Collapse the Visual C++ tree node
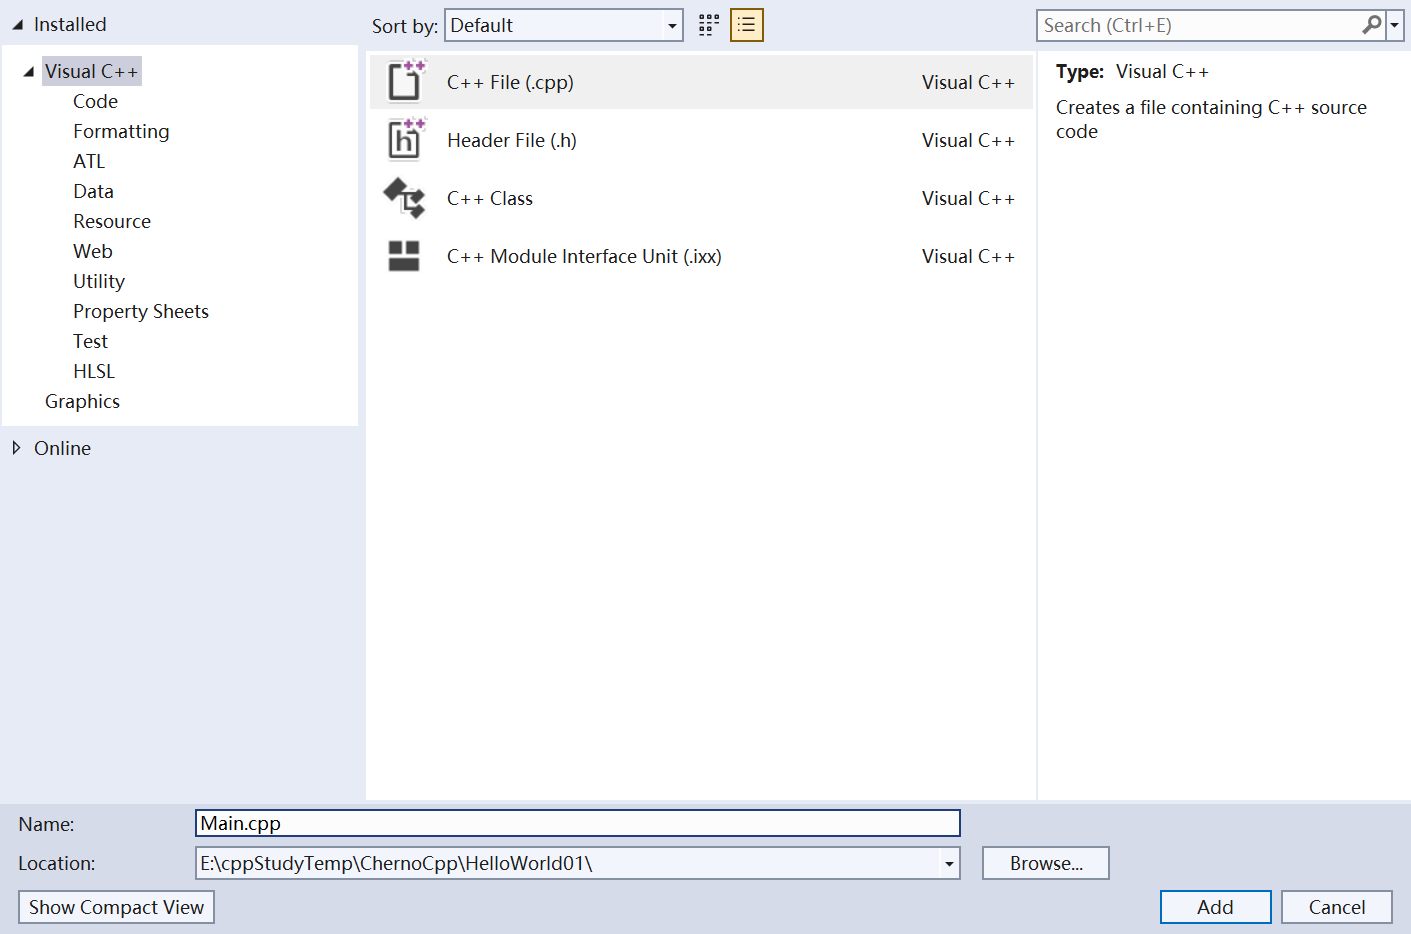 pos(29,72)
